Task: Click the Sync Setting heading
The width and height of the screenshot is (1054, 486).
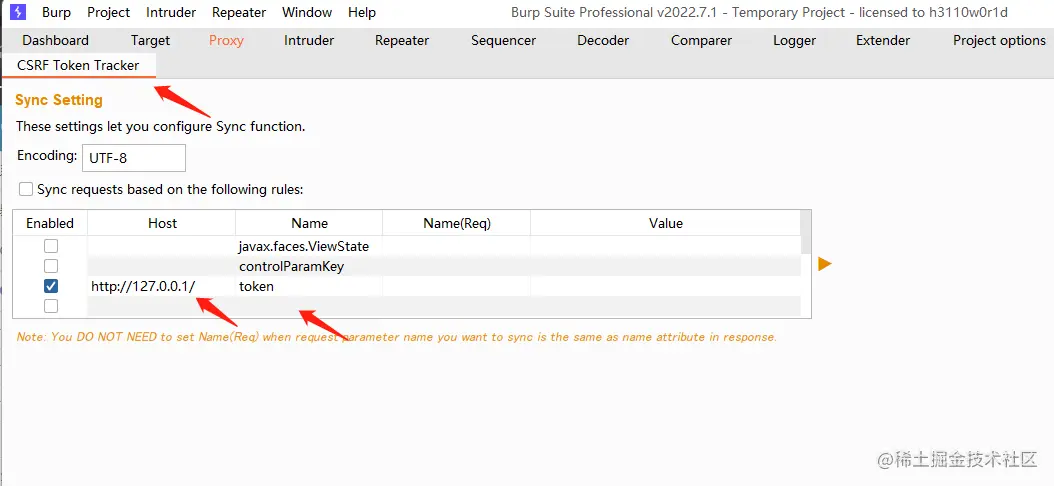Action: [x=59, y=100]
